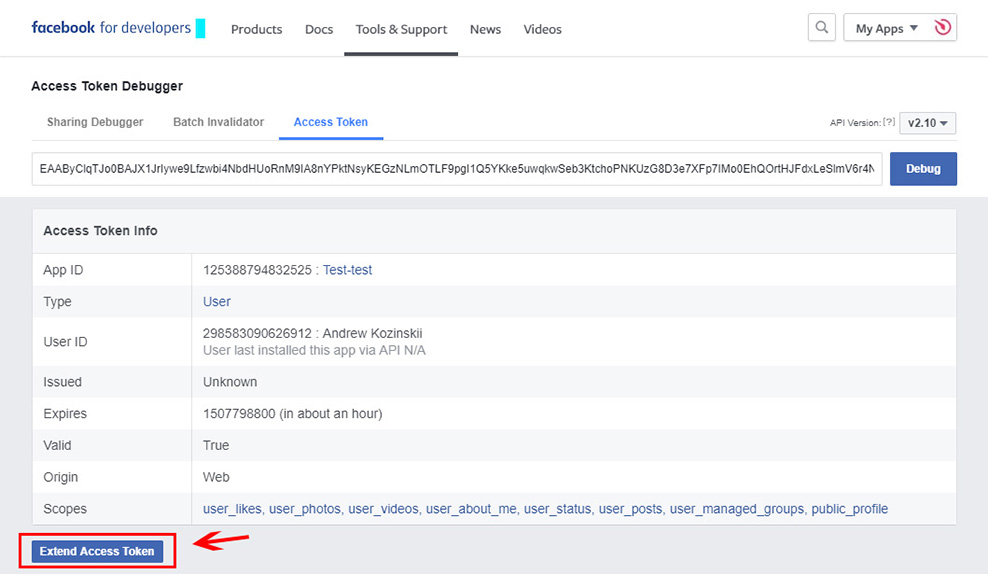Click the user_likes scope link
Image resolution: width=988 pixels, height=574 pixels.
coord(232,509)
